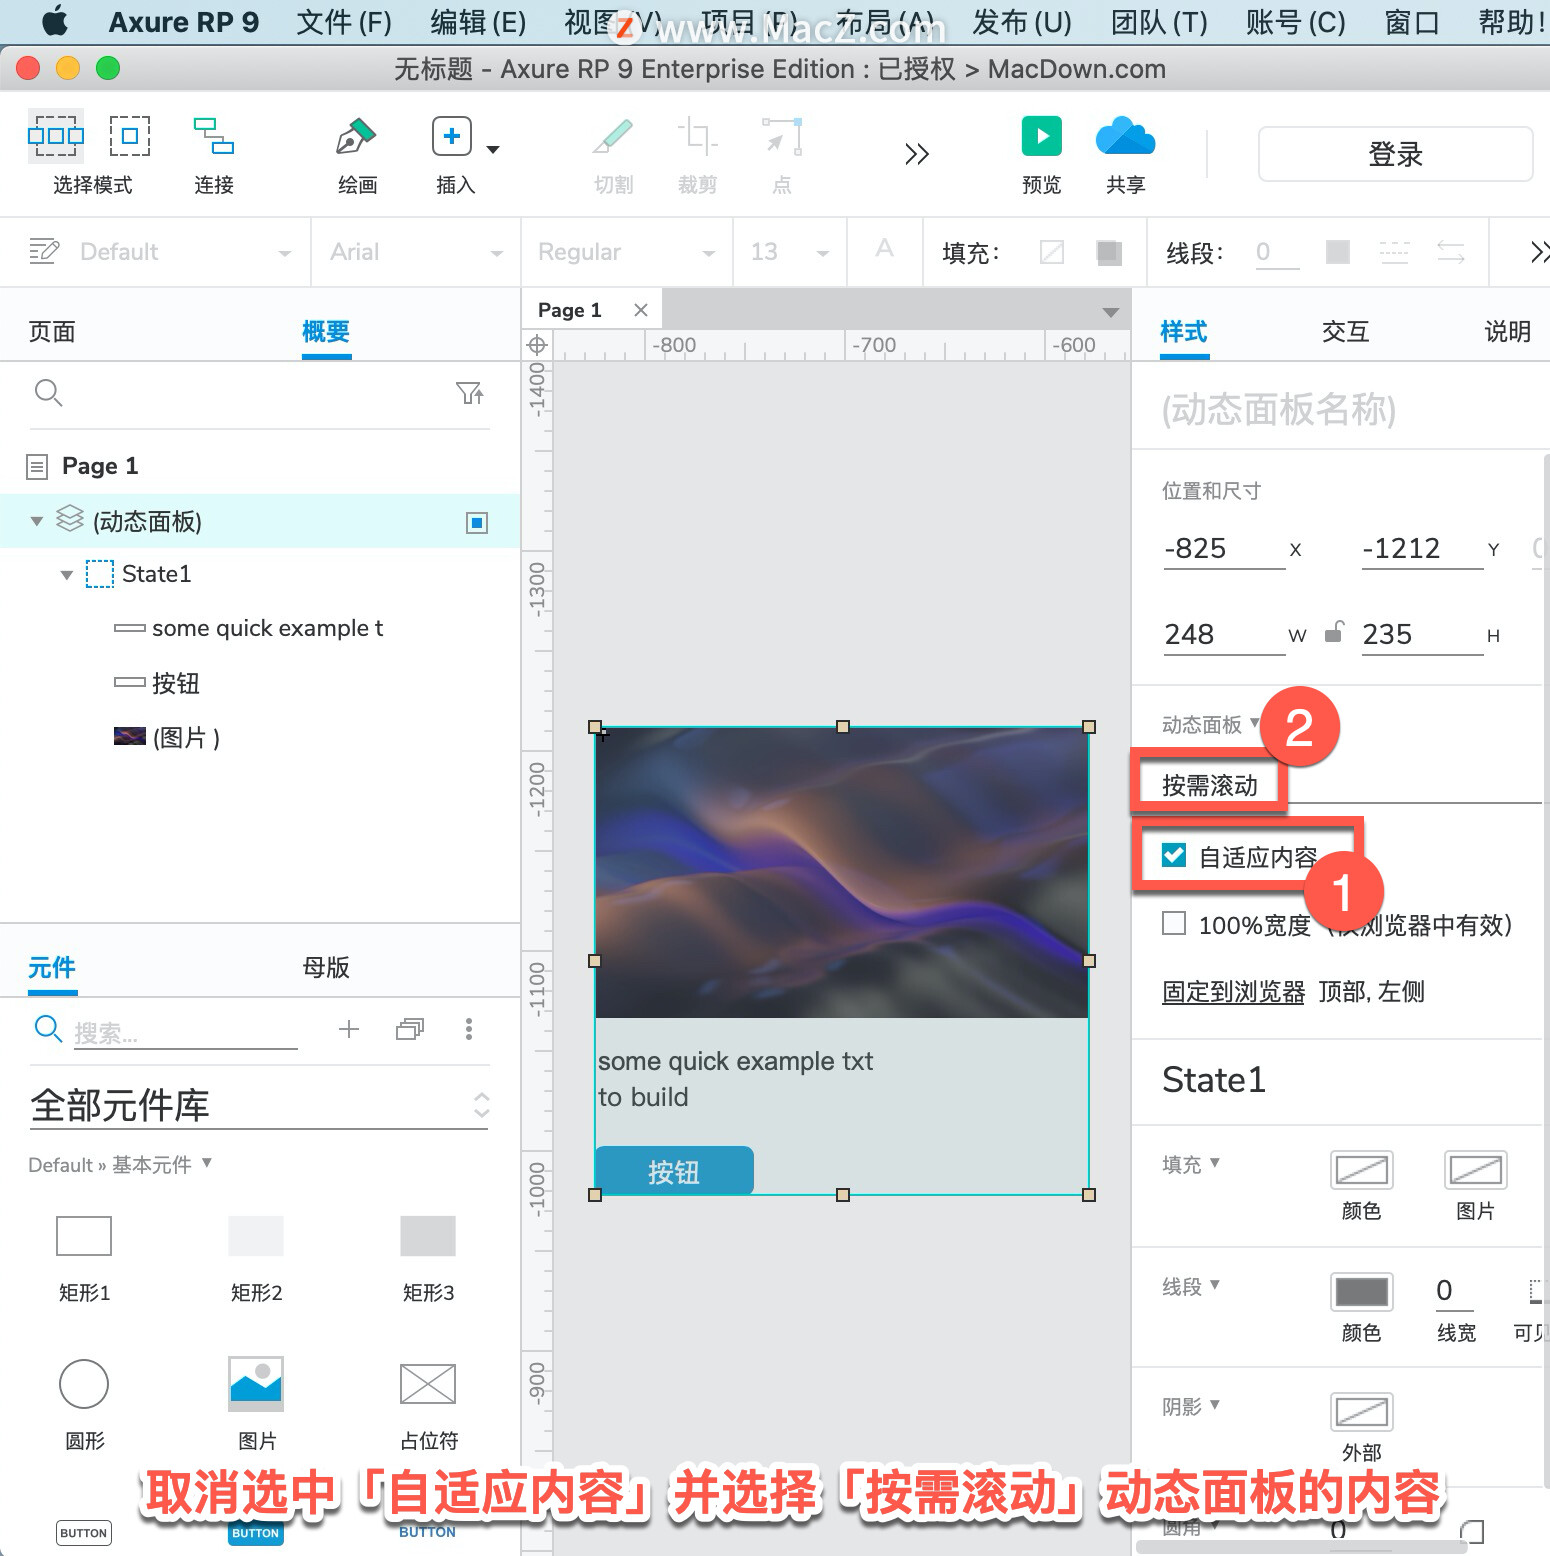
Task: Switch to the Style tab
Action: pyautogui.click(x=1184, y=331)
